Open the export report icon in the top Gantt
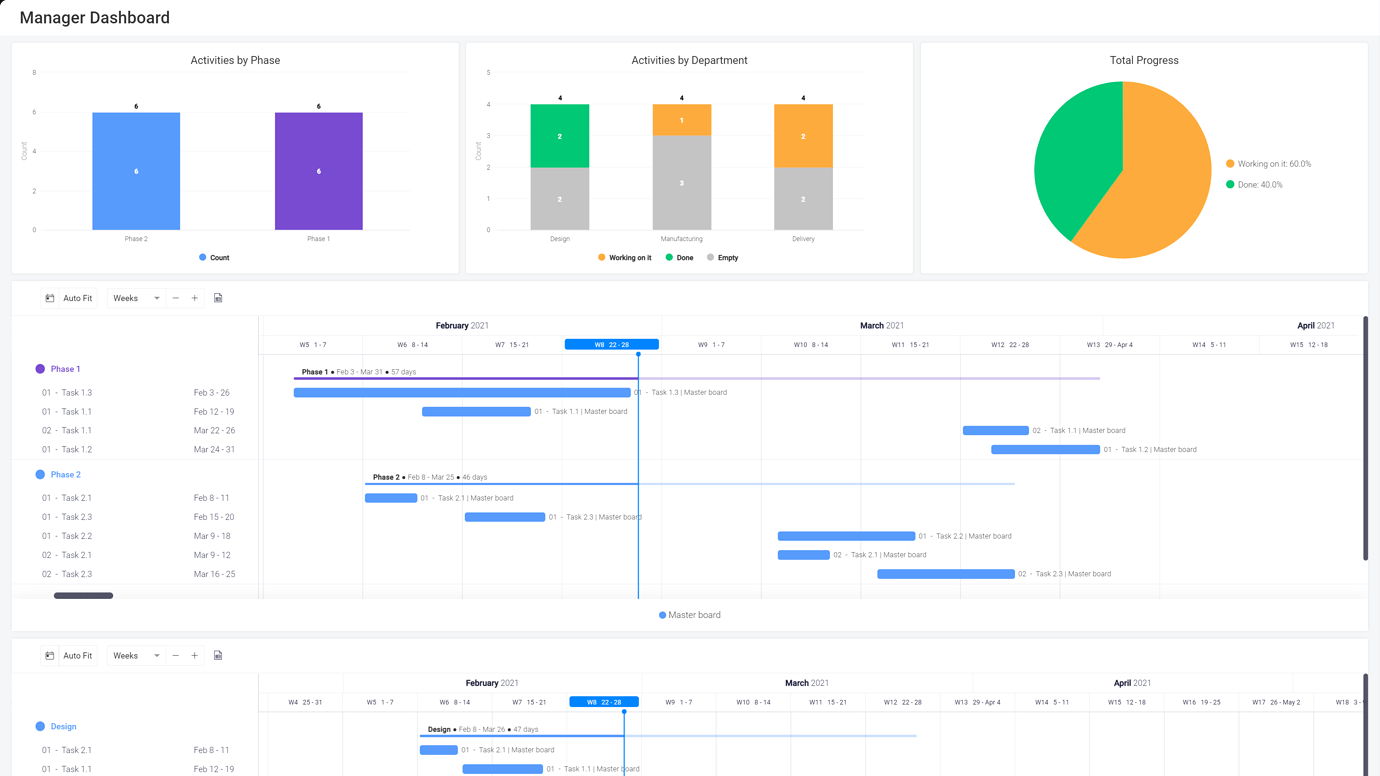The width and height of the screenshot is (1380, 776). click(x=218, y=297)
